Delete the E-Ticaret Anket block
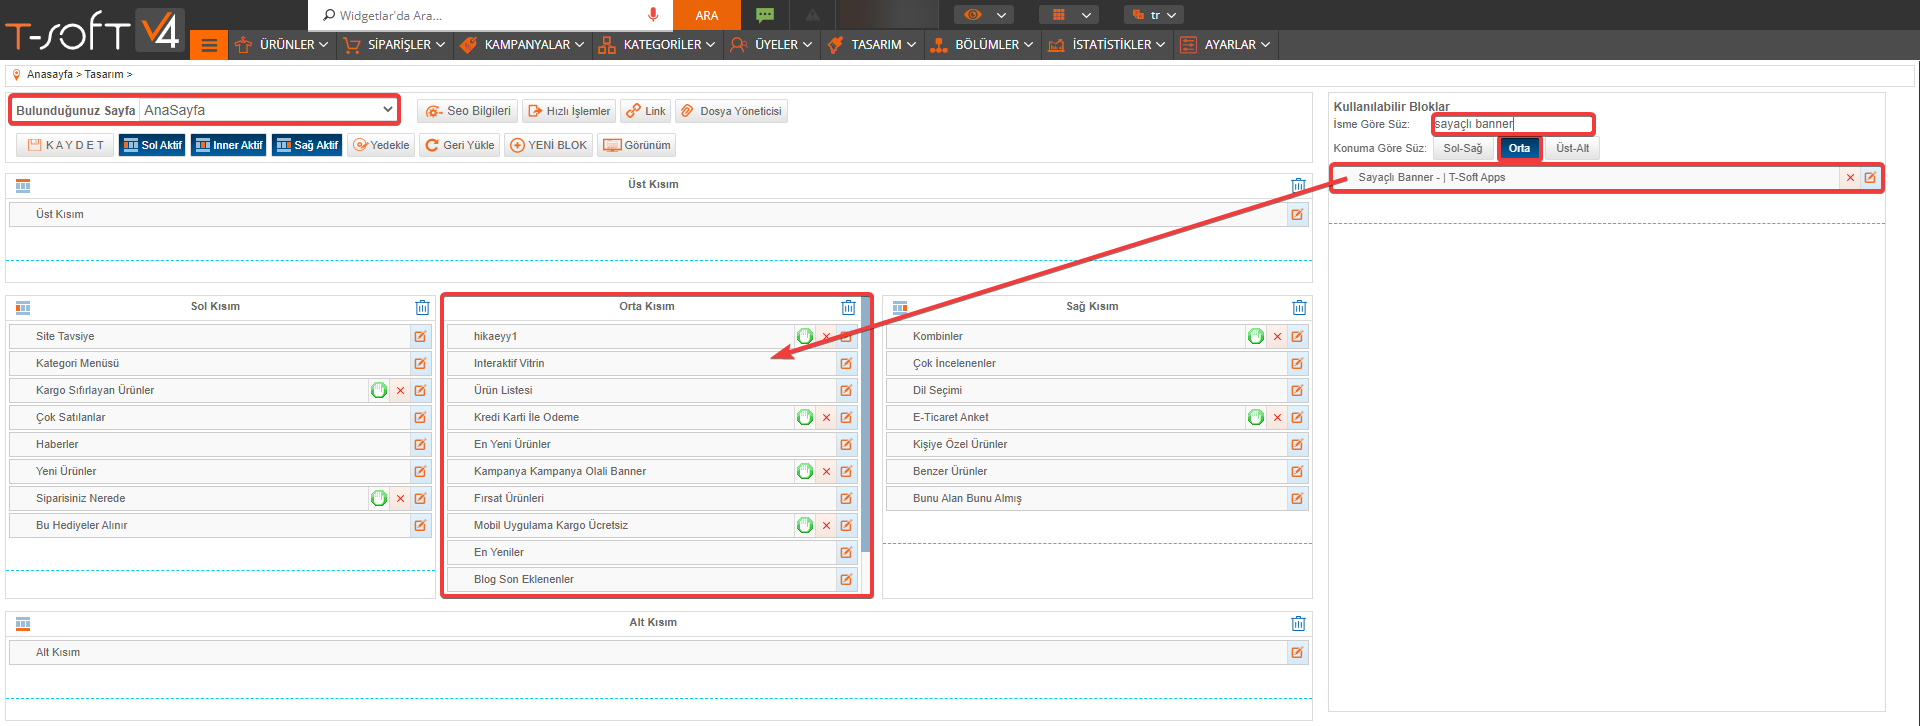This screenshot has height=726, width=1920. 1277,417
